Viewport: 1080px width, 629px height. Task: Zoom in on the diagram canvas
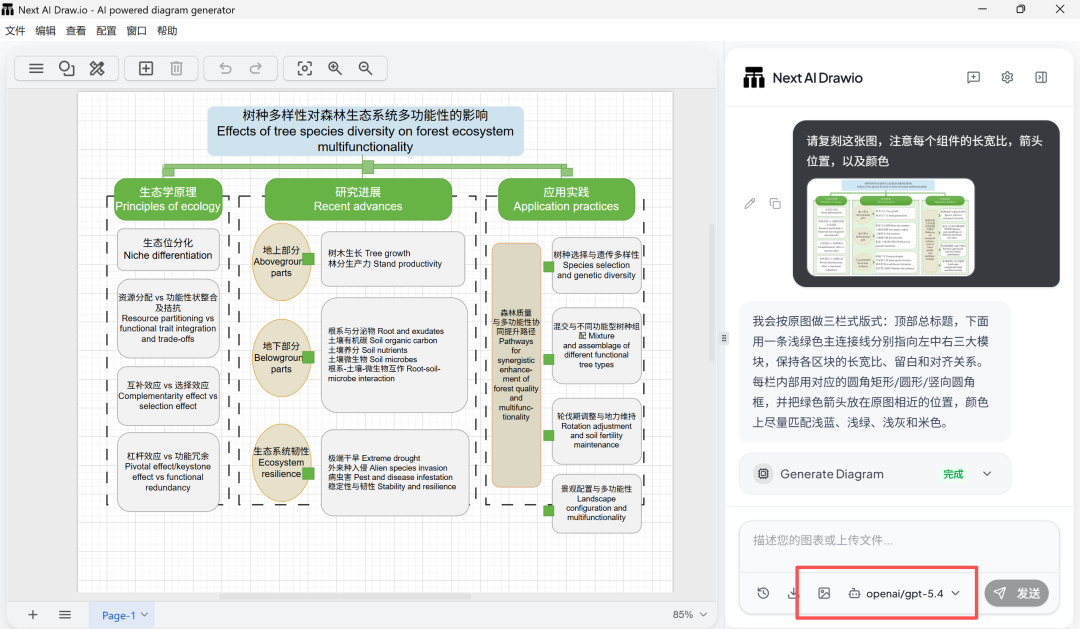[335, 68]
